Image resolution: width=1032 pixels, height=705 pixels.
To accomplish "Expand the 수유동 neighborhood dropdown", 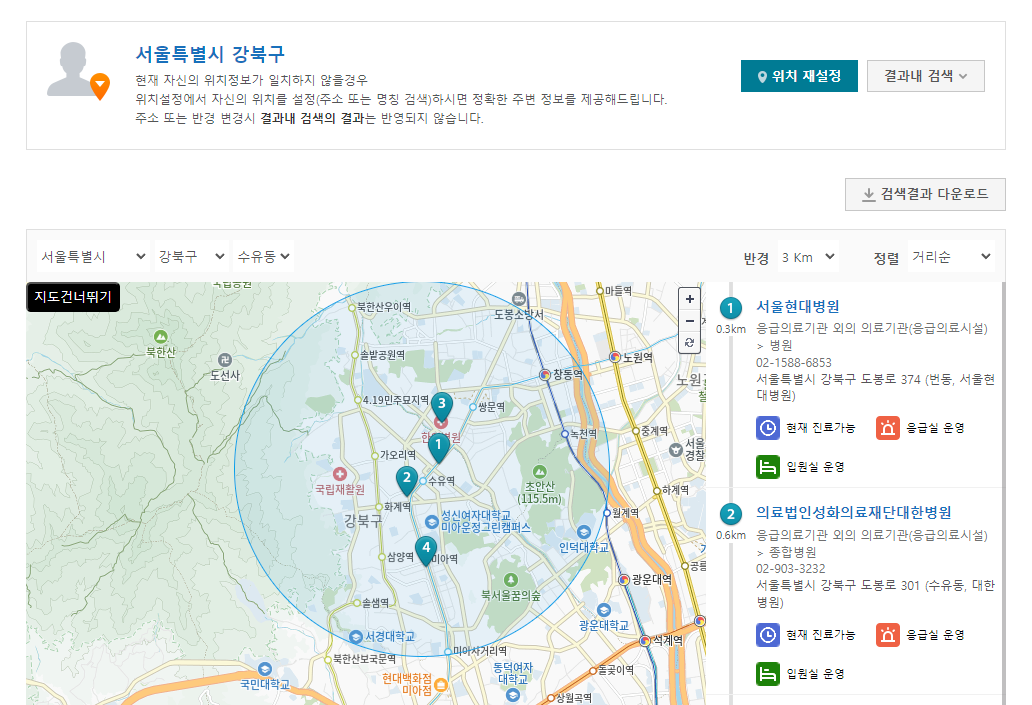I will pos(264,257).
